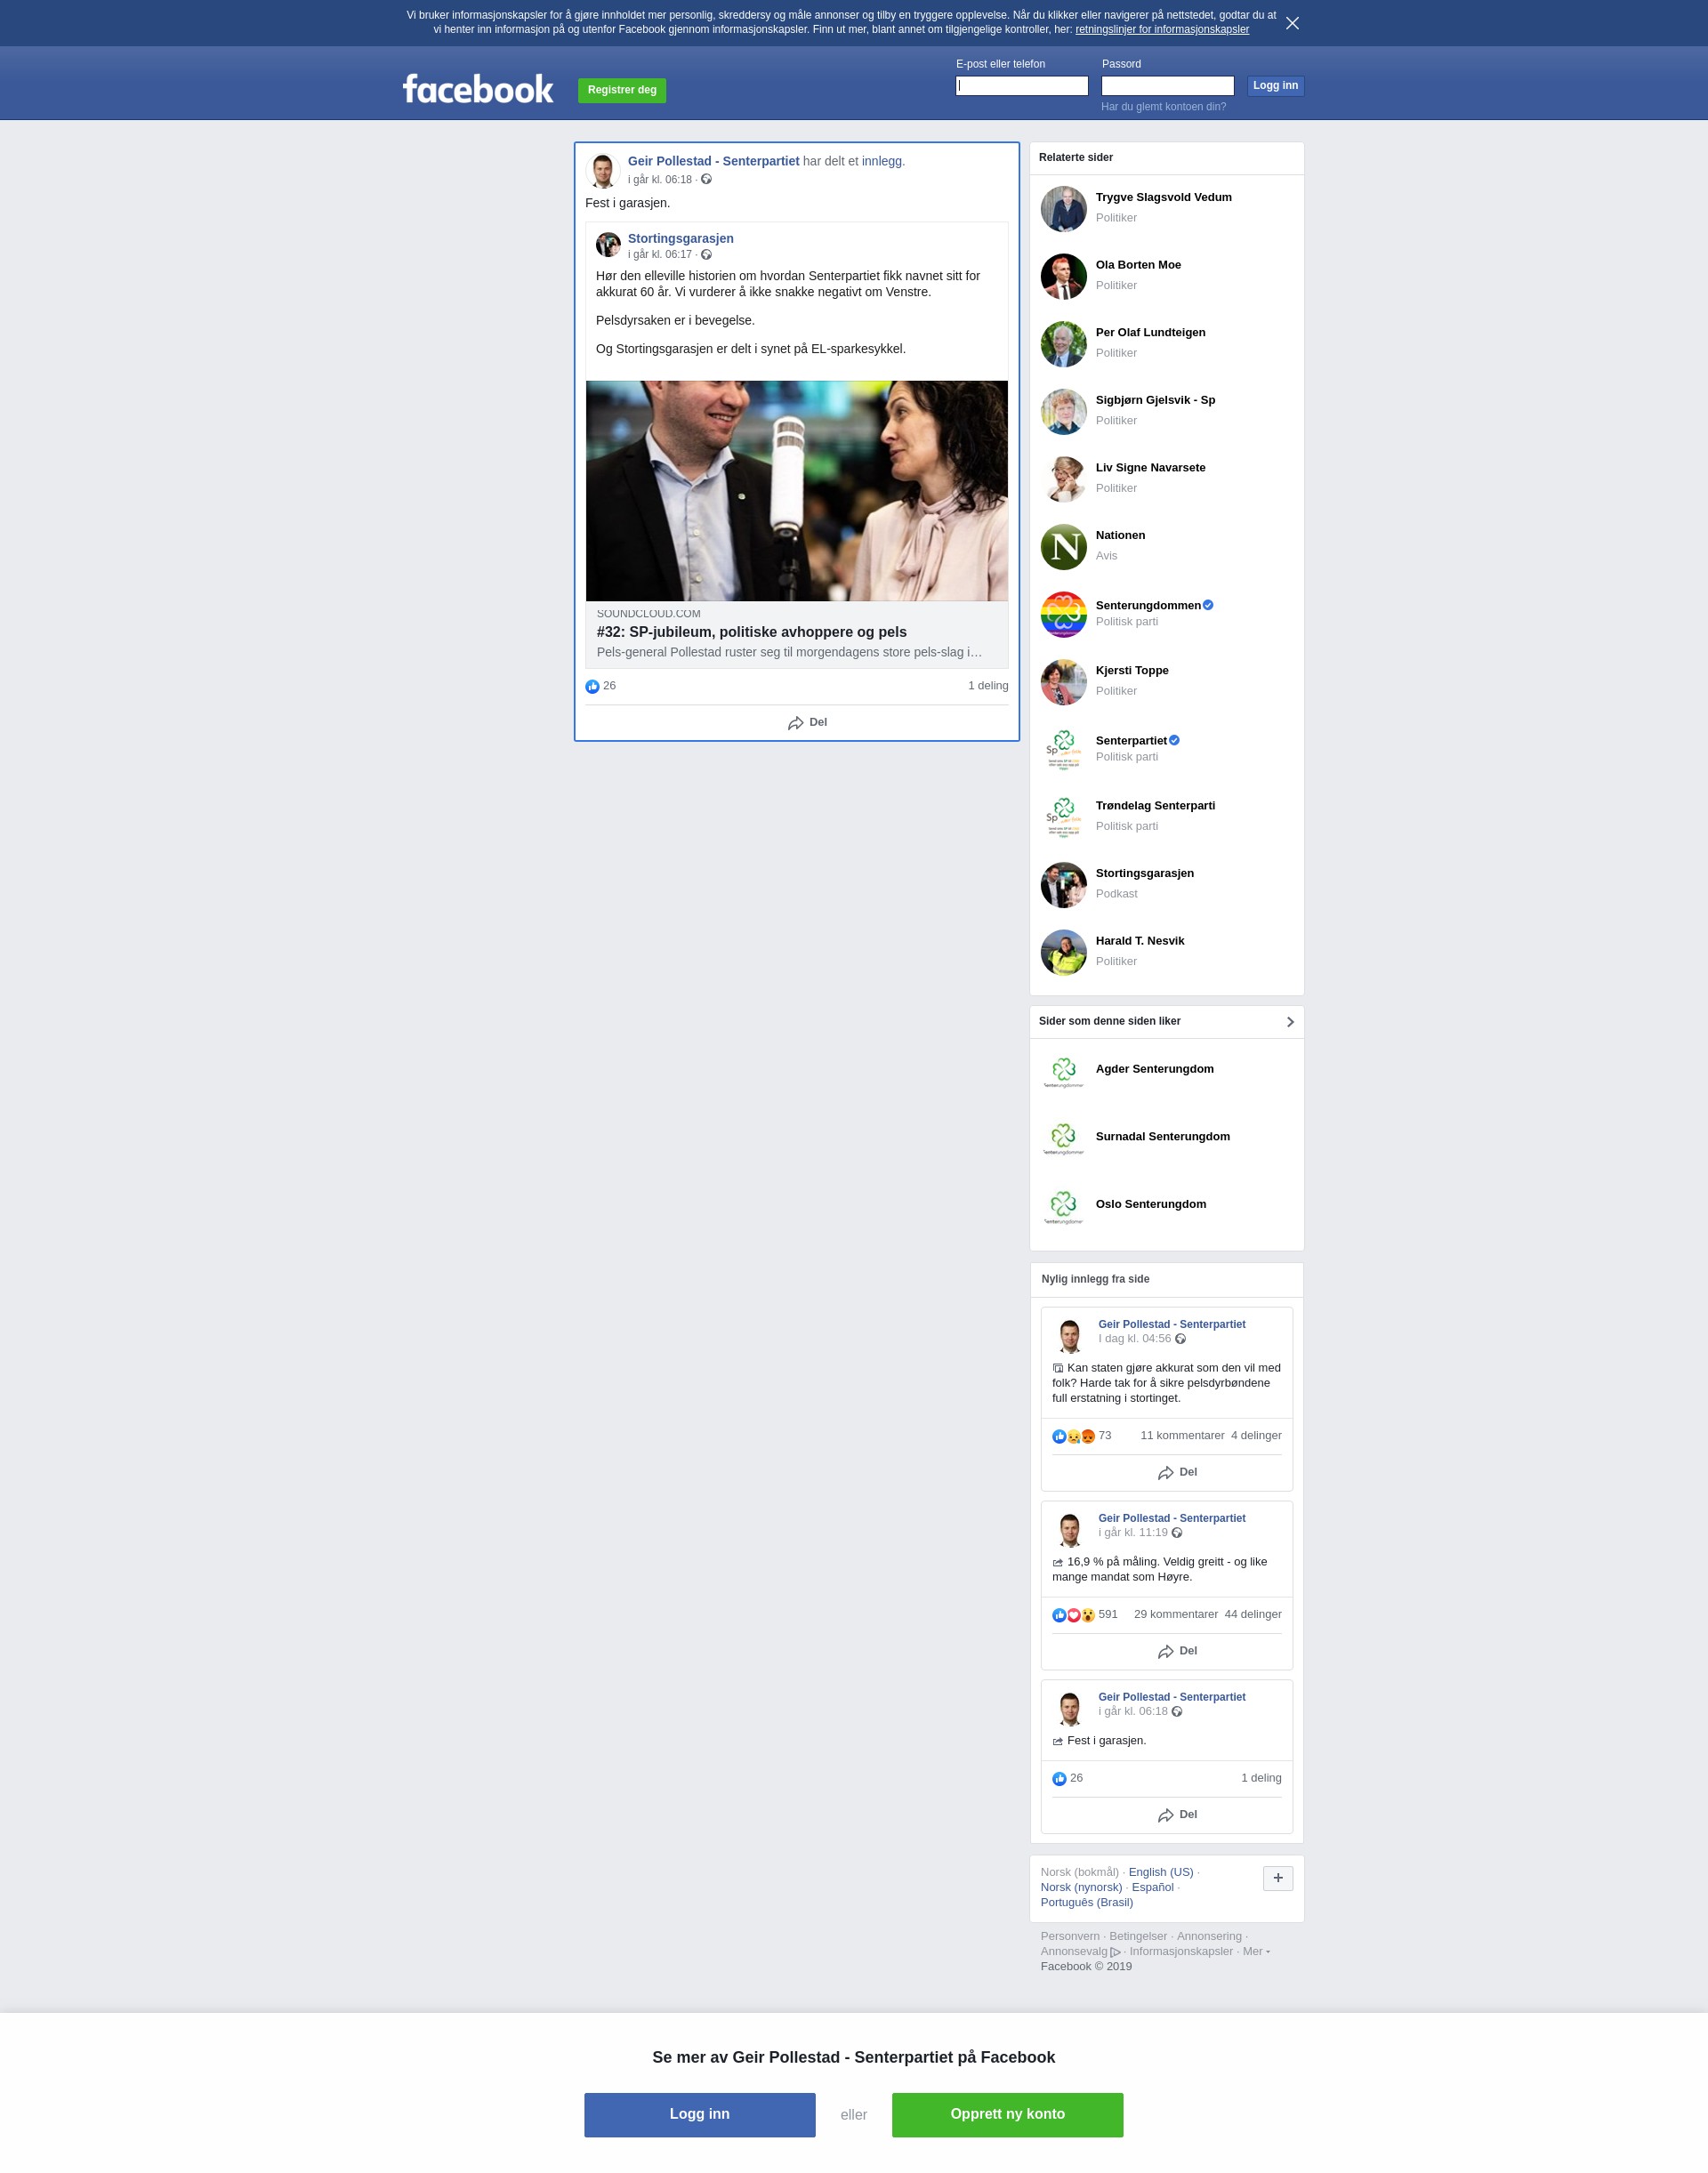Open the i går kl. 11:19 post timestamp
This screenshot has width=1708, height=2173.
click(x=1132, y=1533)
